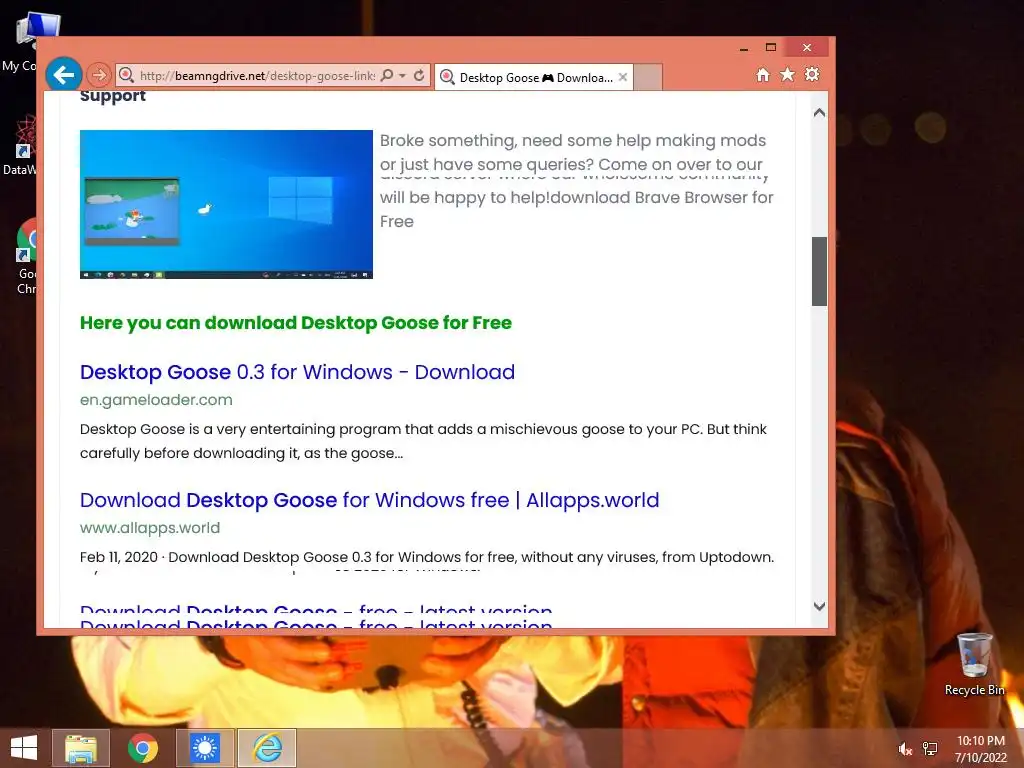The height and width of the screenshot is (768, 1024).
Task: Click the beamngdrive.net address field
Action: click(x=257, y=76)
